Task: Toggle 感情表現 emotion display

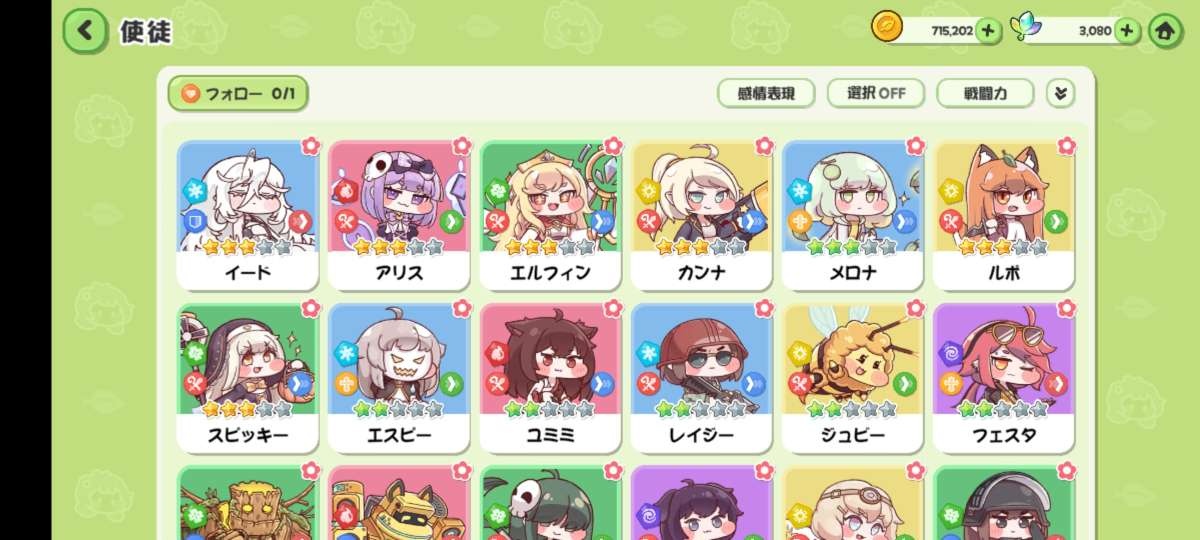Action: (766, 93)
